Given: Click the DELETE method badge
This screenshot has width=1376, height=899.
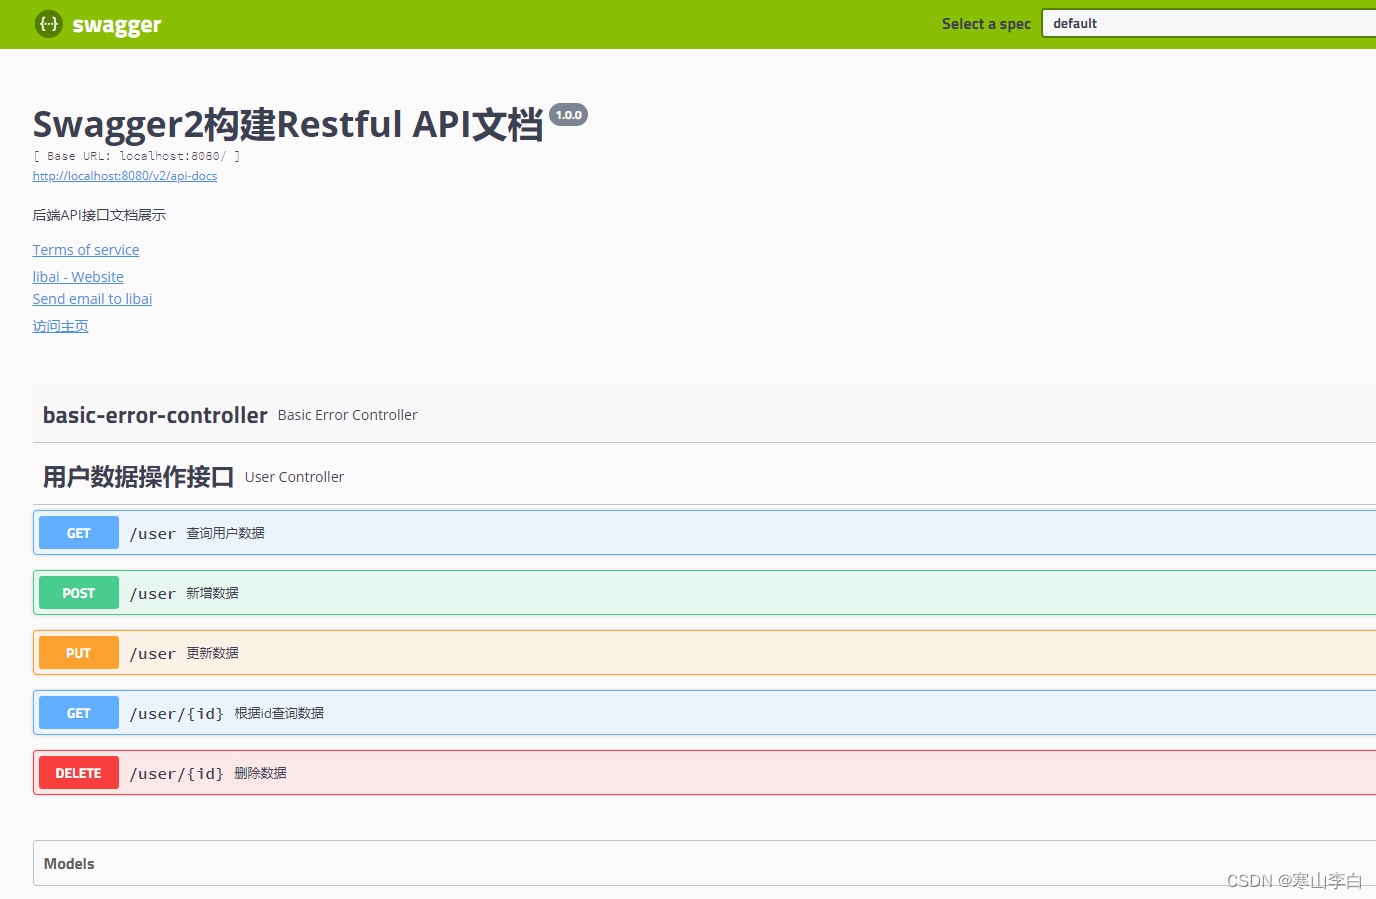Looking at the screenshot, I should pyautogui.click(x=79, y=773).
